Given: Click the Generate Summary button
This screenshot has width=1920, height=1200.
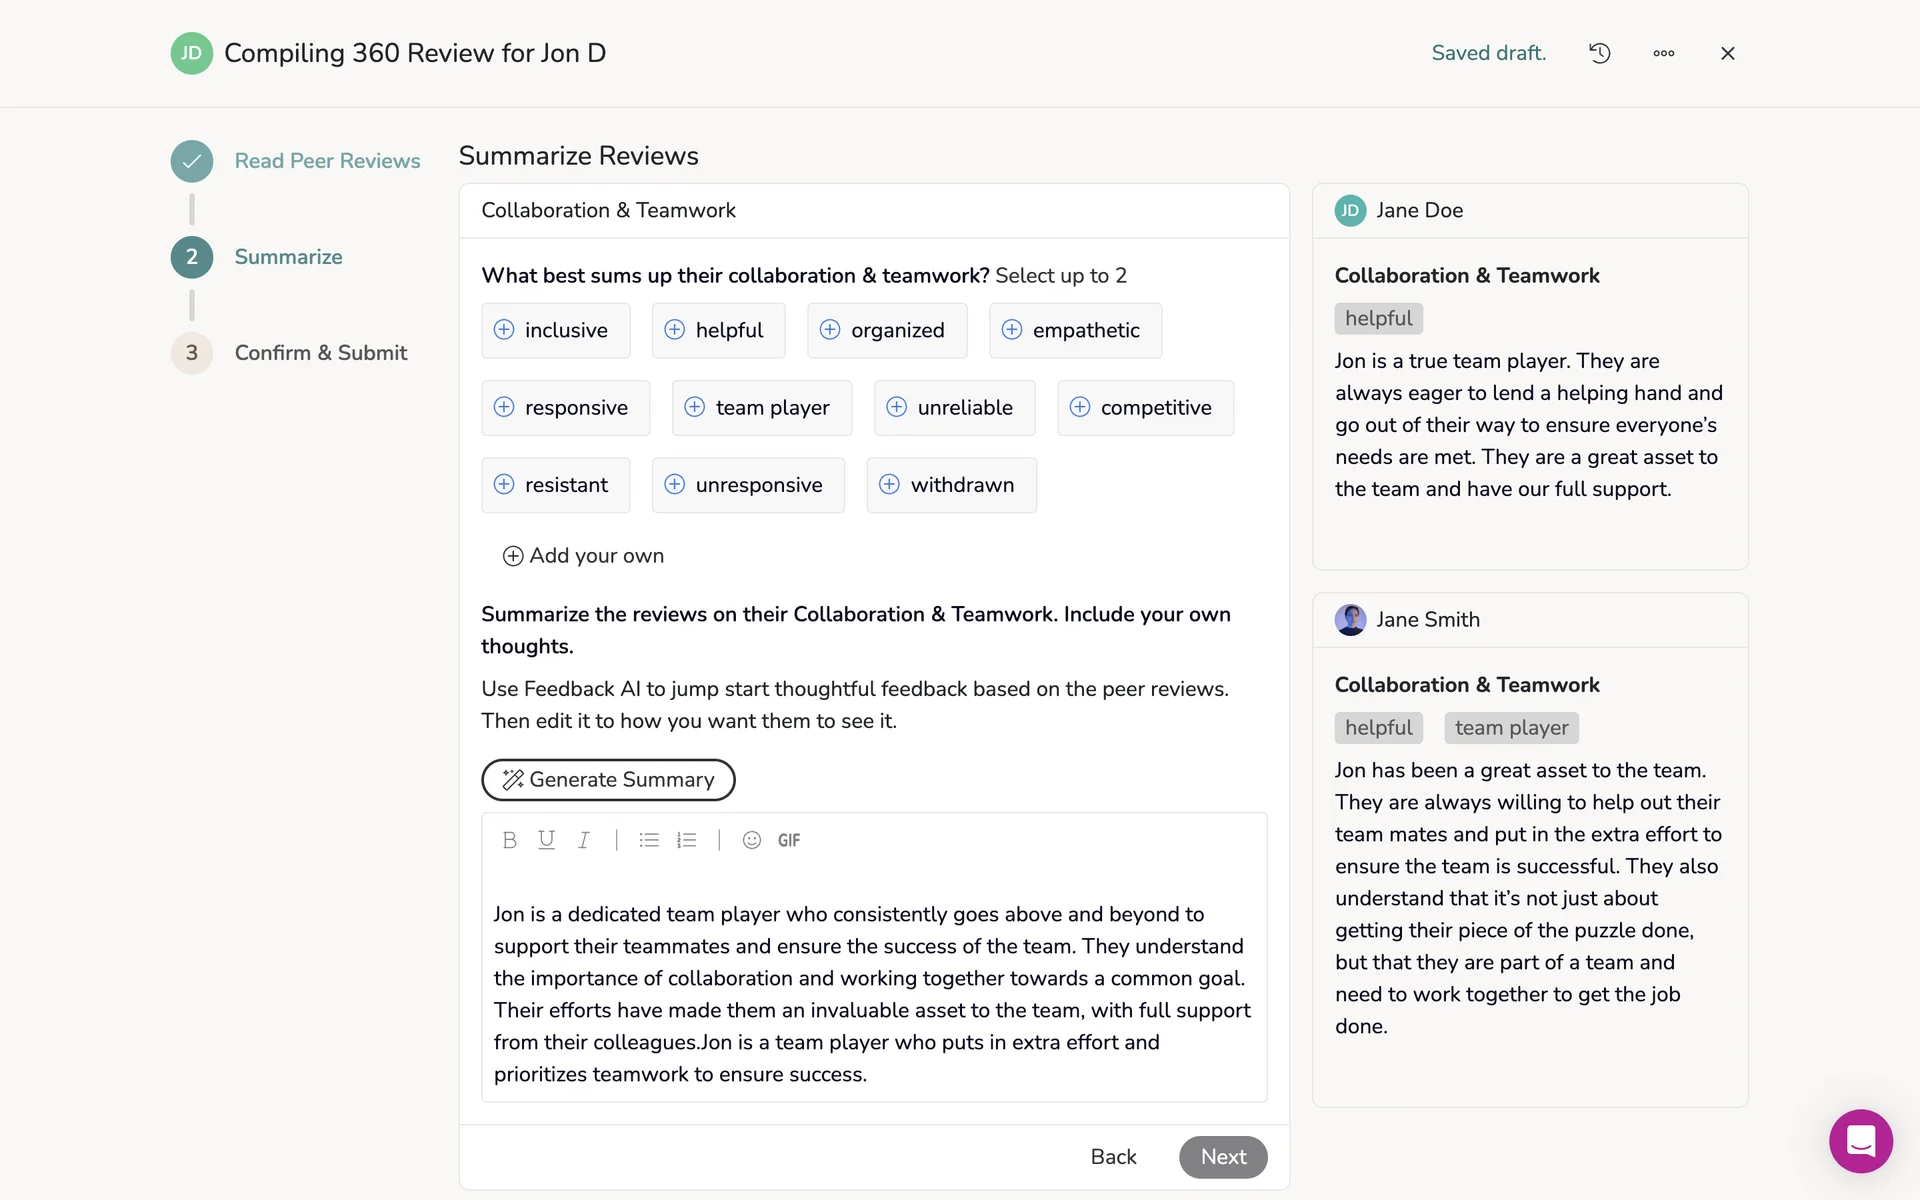Looking at the screenshot, I should (x=608, y=780).
